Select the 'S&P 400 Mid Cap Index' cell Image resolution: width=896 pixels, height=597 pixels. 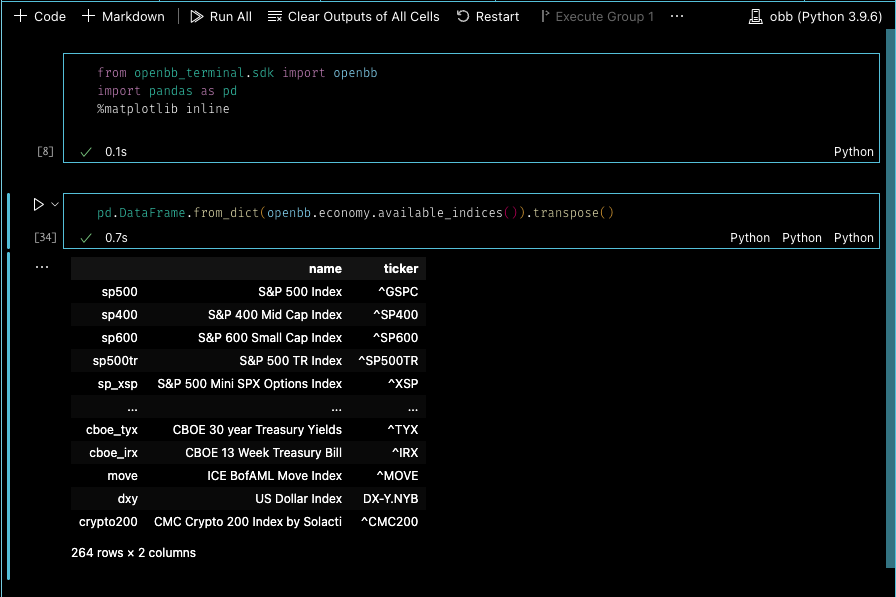(x=275, y=315)
